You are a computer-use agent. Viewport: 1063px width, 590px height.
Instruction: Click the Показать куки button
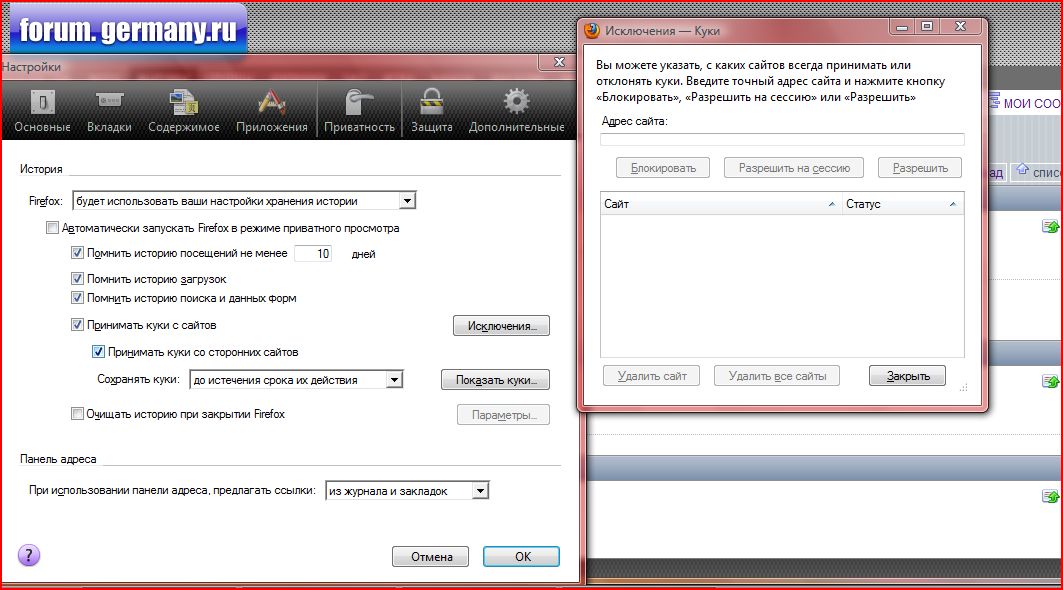(495, 380)
